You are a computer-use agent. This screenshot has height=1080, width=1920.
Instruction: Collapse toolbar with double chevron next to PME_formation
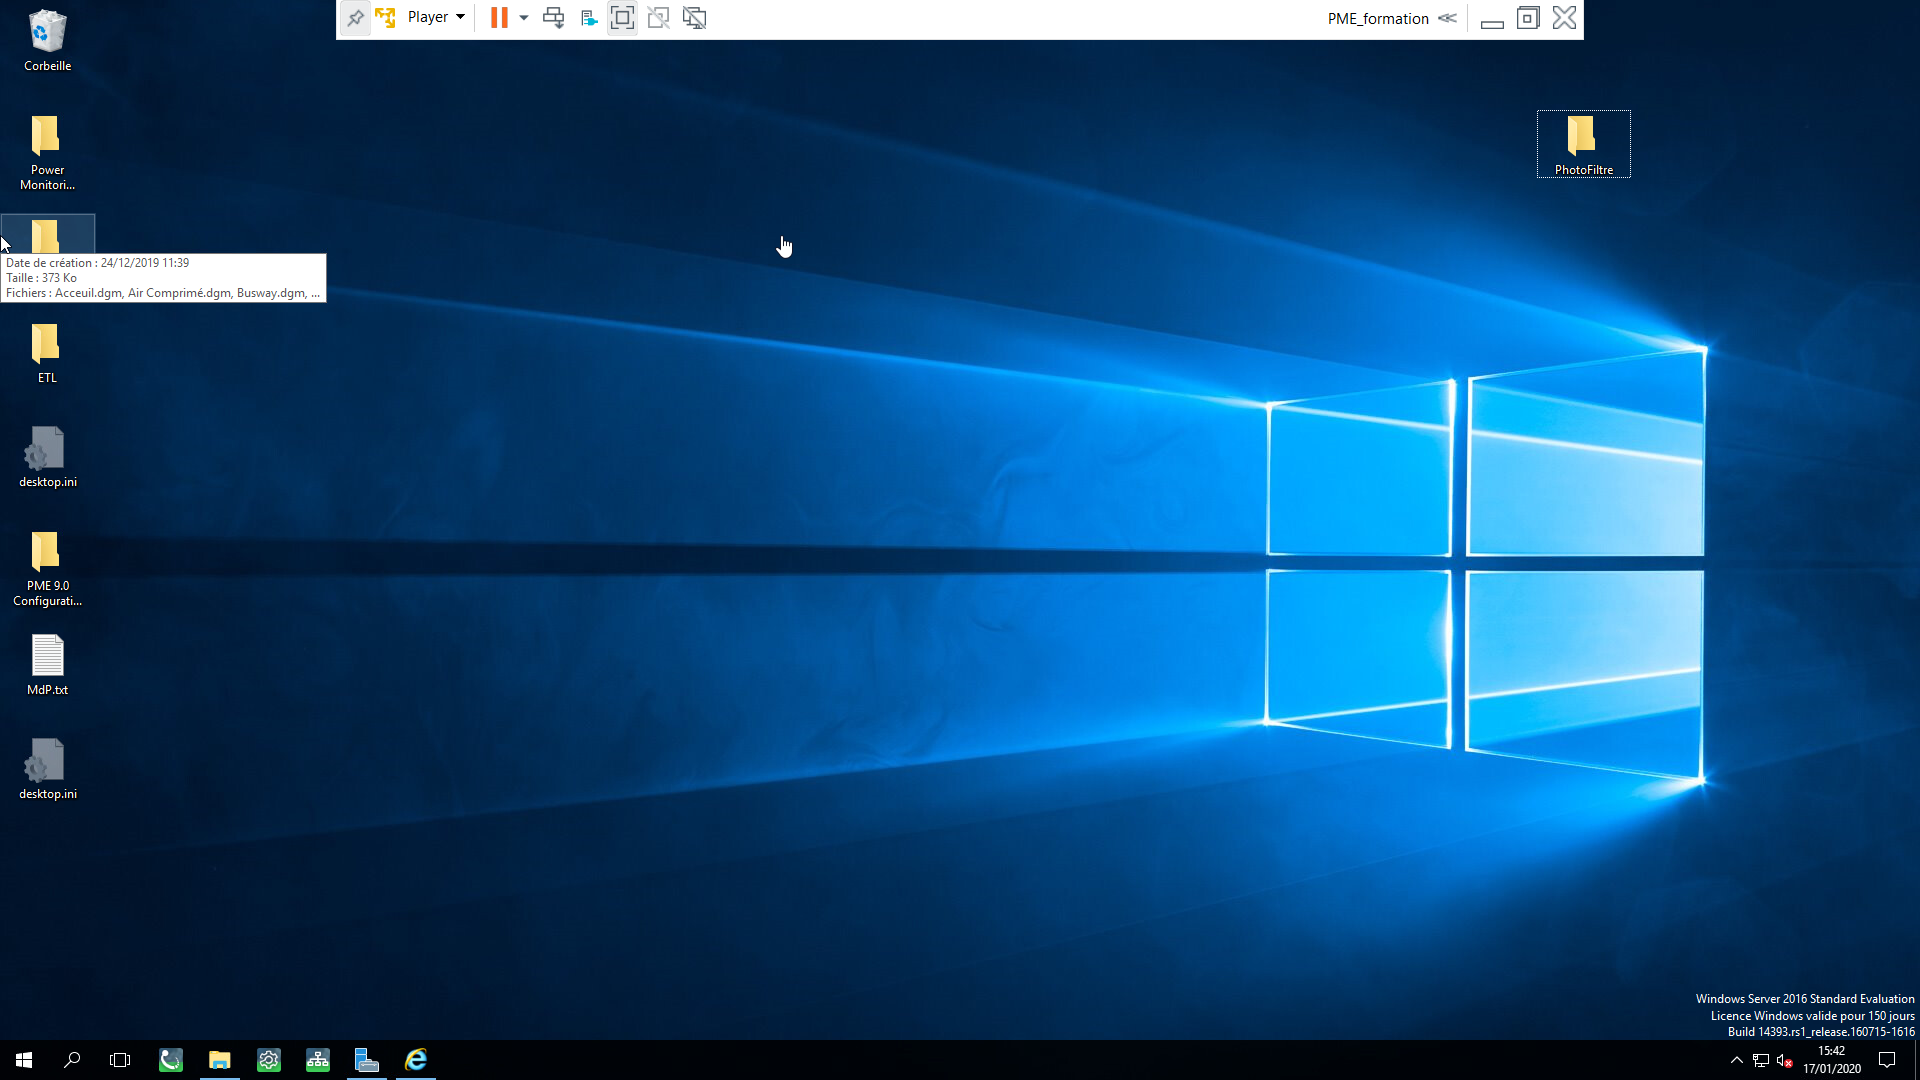tap(1447, 18)
